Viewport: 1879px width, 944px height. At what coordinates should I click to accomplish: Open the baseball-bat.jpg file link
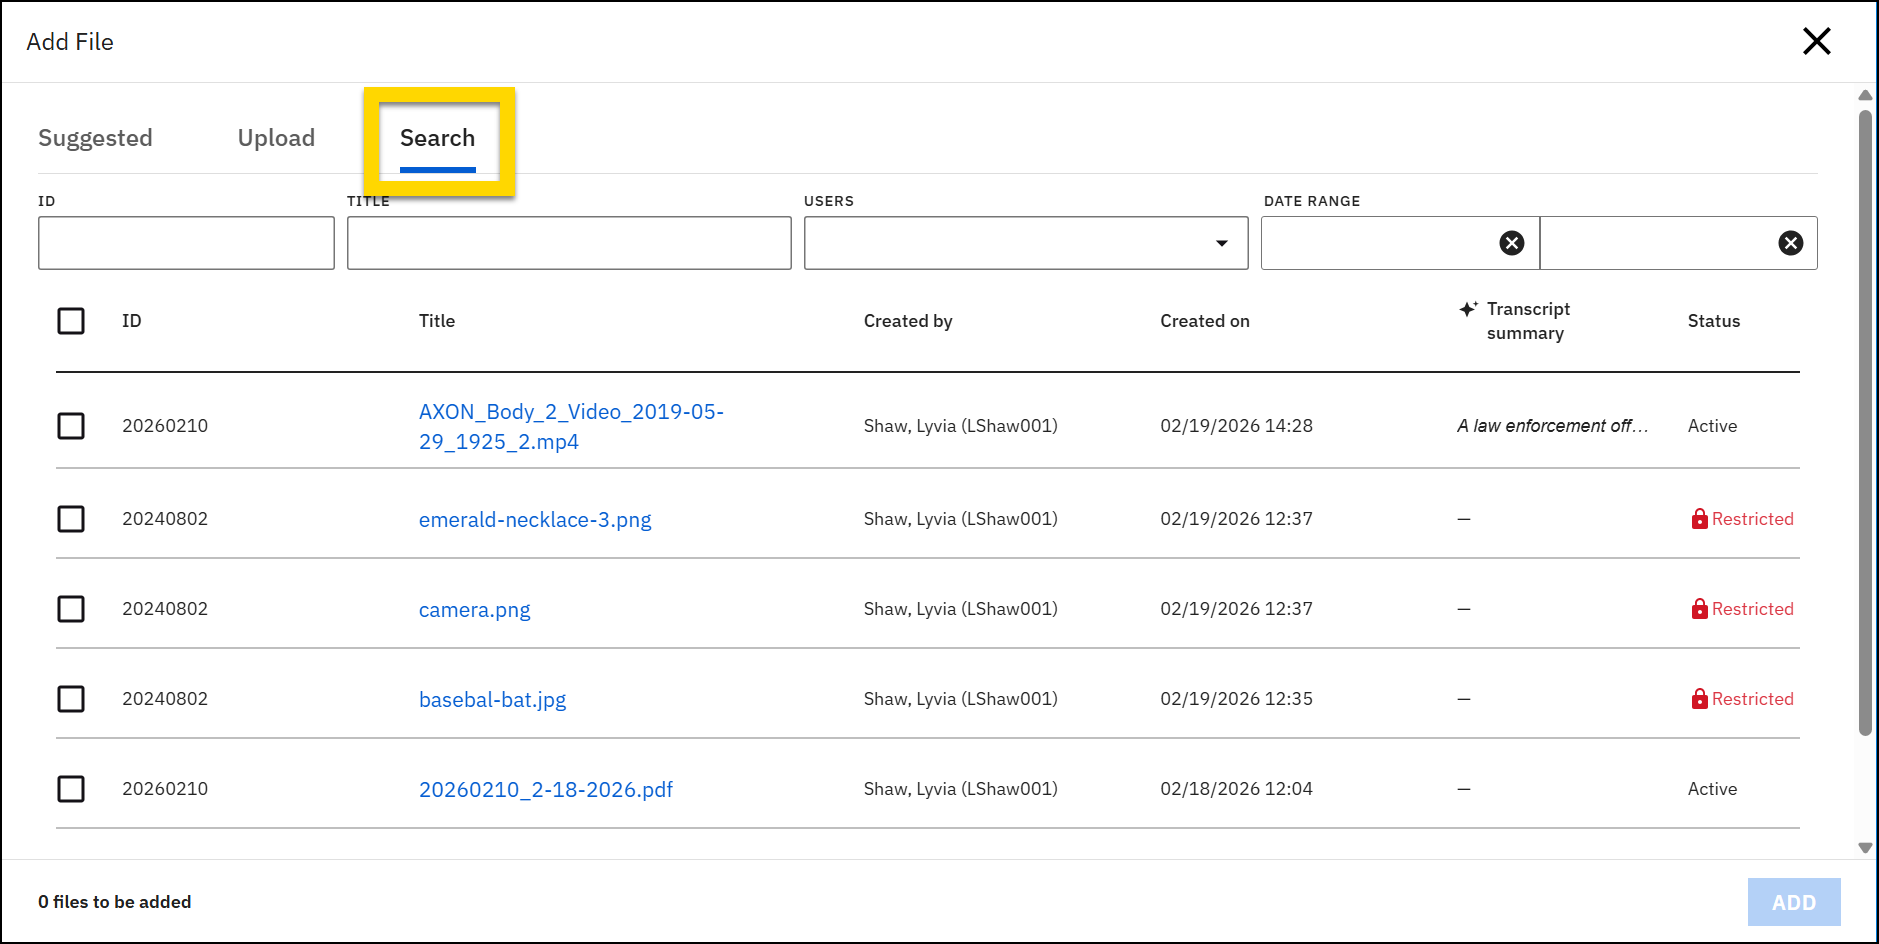tap(492, 699)
